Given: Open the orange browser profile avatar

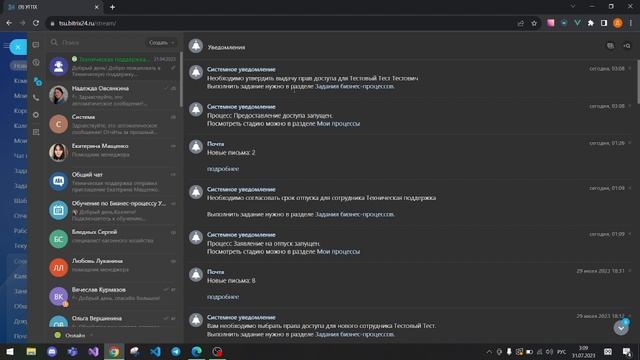Looking at the screenshot, I should click(618, 23).
